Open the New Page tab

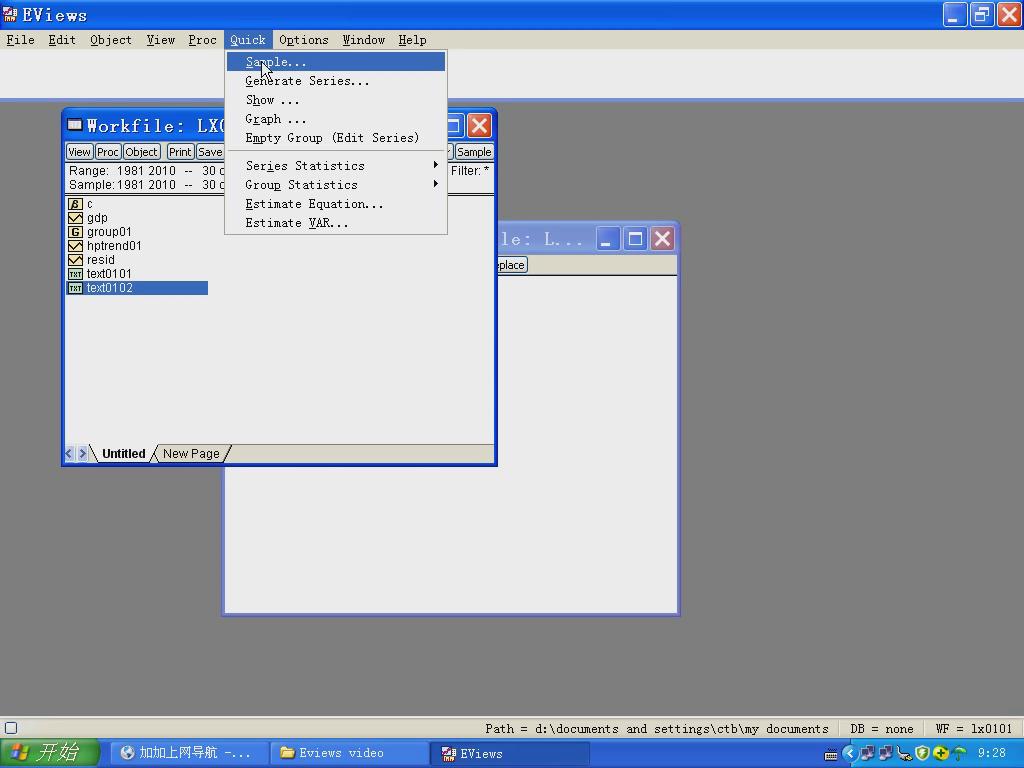tap(191, 454)
